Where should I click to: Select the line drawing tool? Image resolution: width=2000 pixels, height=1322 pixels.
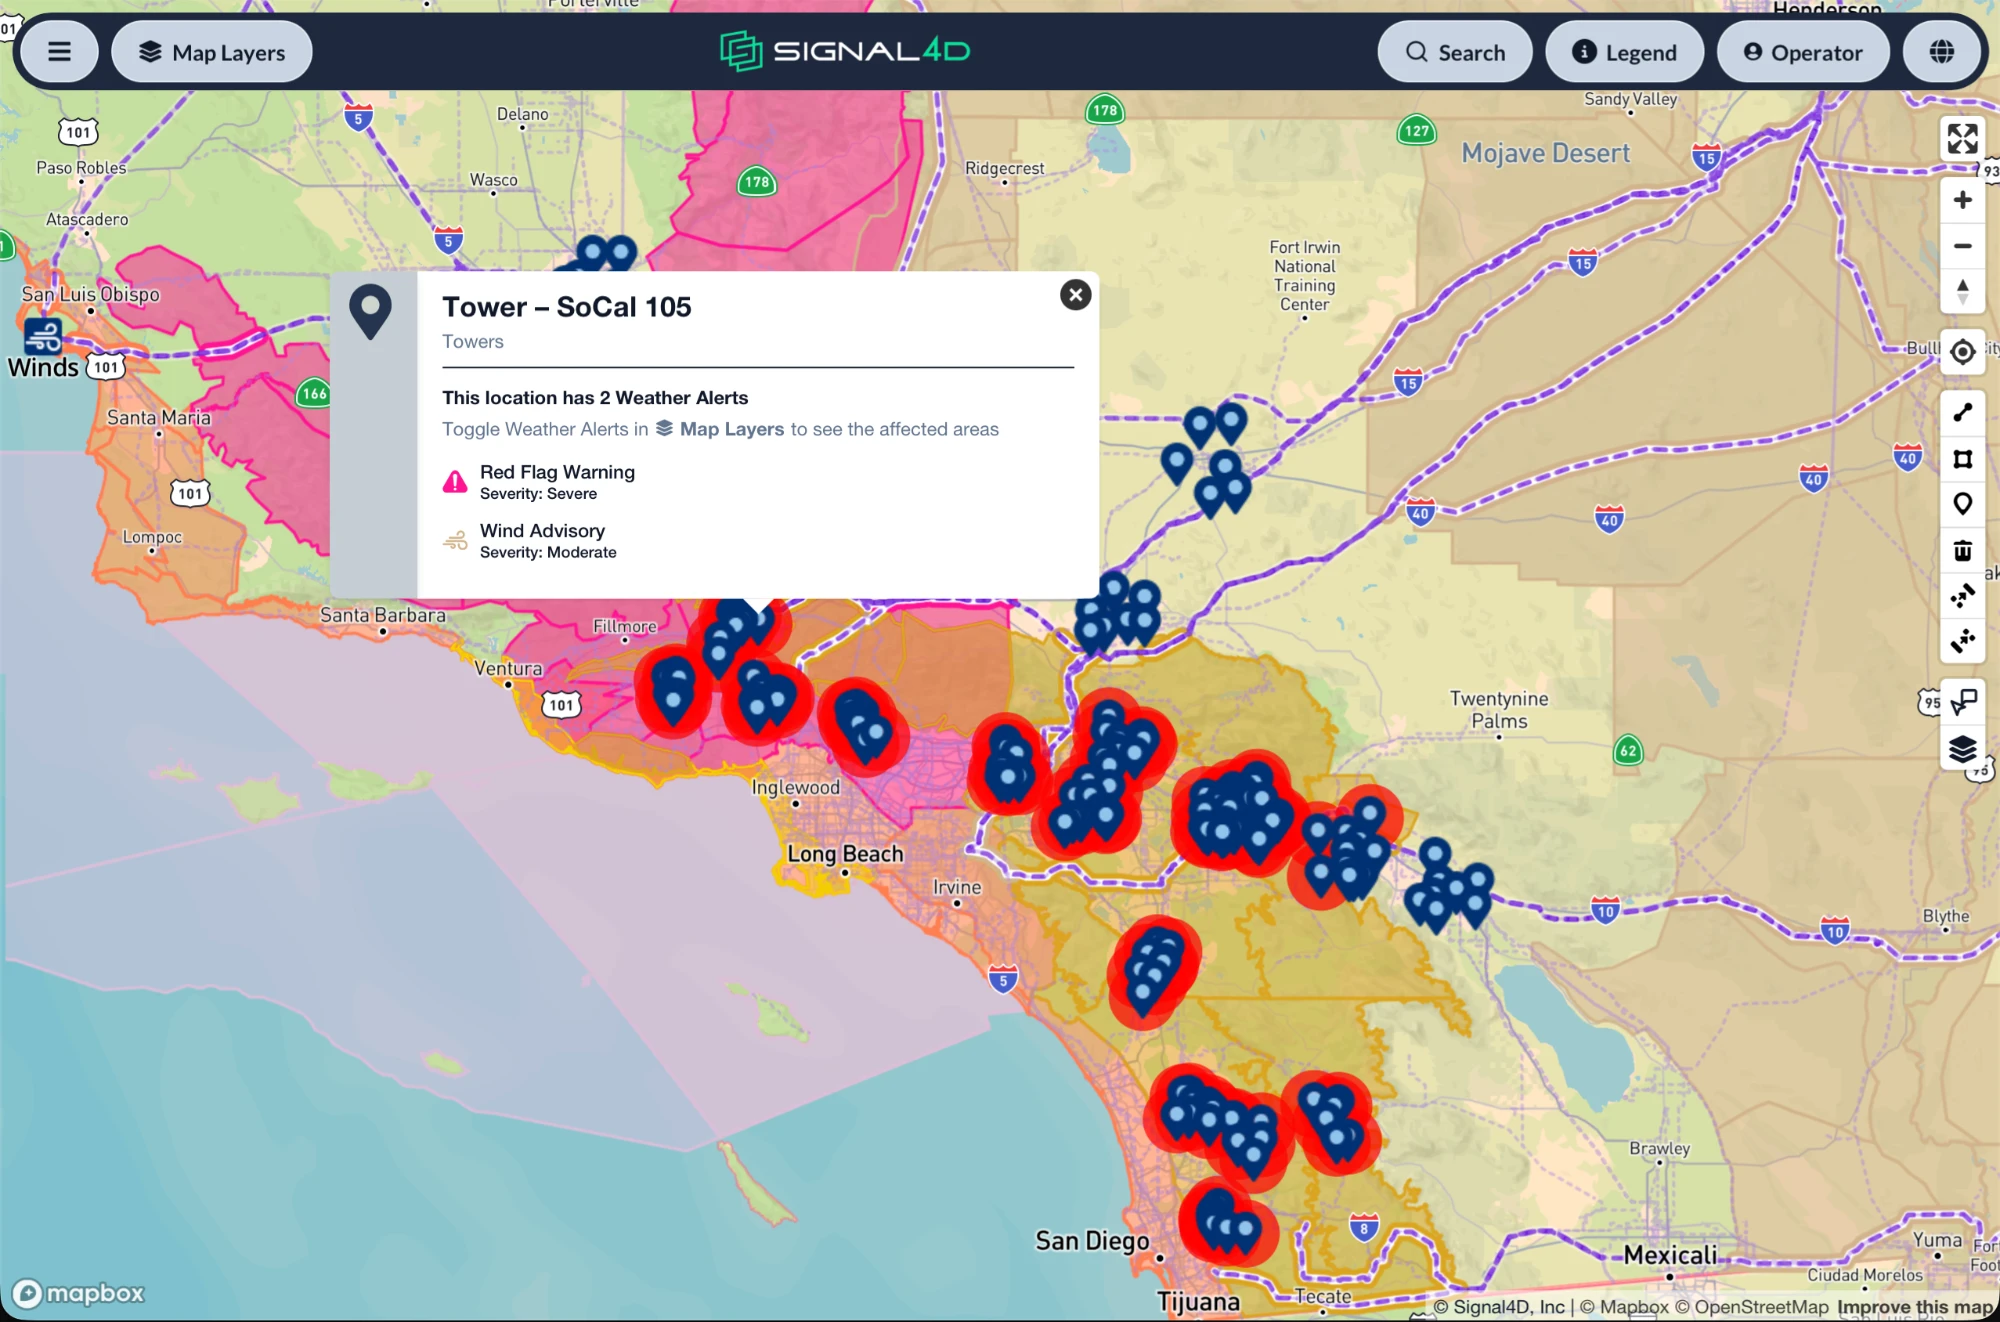tap(1962, 412)
